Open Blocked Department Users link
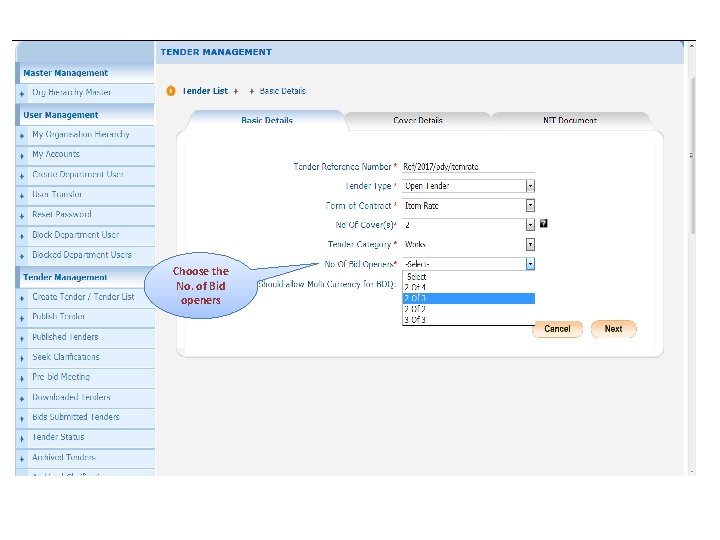Image resolution: width=720 pixels, height=540 pixels. [82, 255]
